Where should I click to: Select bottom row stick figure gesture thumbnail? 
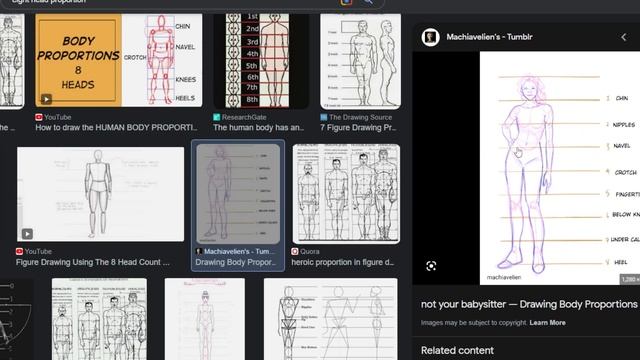click(330, 319)
